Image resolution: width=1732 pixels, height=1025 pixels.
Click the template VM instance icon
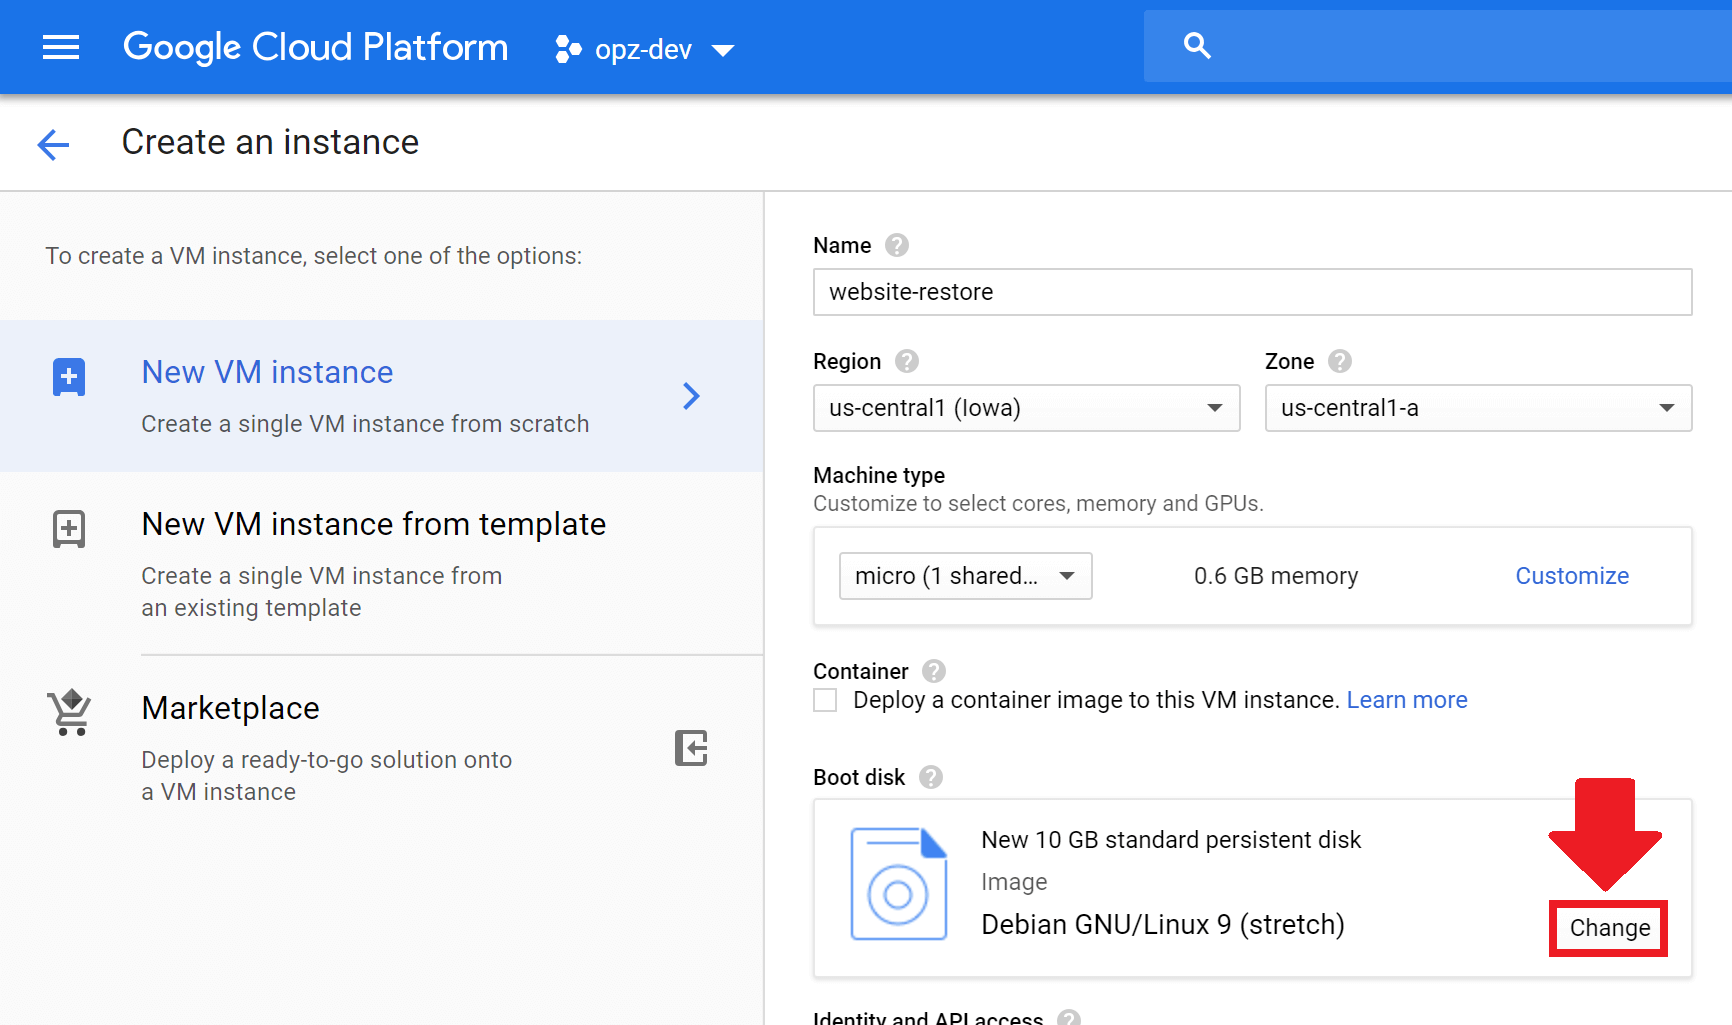(x=69, y=529)
